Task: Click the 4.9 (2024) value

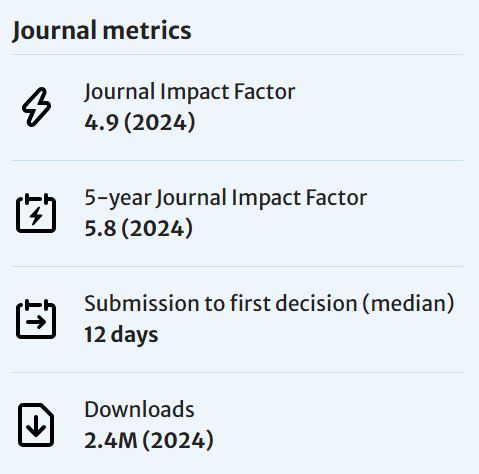Action: [x=140, y=123]
